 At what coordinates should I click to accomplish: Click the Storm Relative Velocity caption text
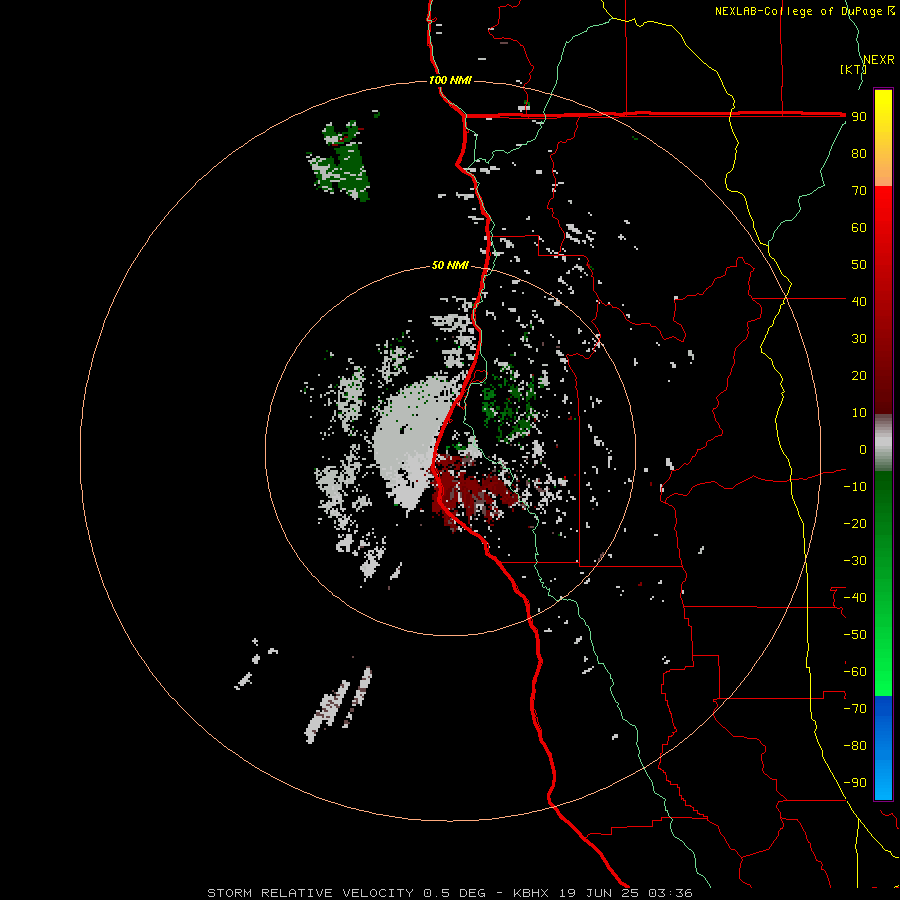(449, 893)
